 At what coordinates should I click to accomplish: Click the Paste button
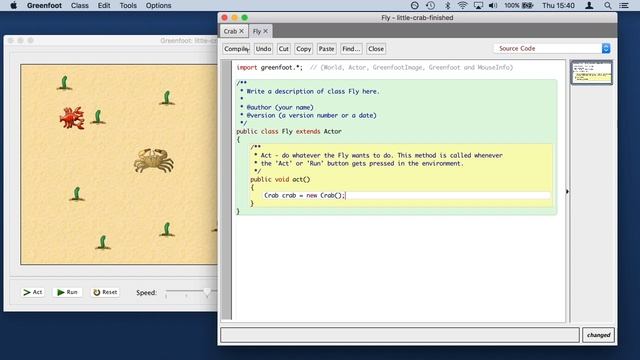tap(326, 49)
